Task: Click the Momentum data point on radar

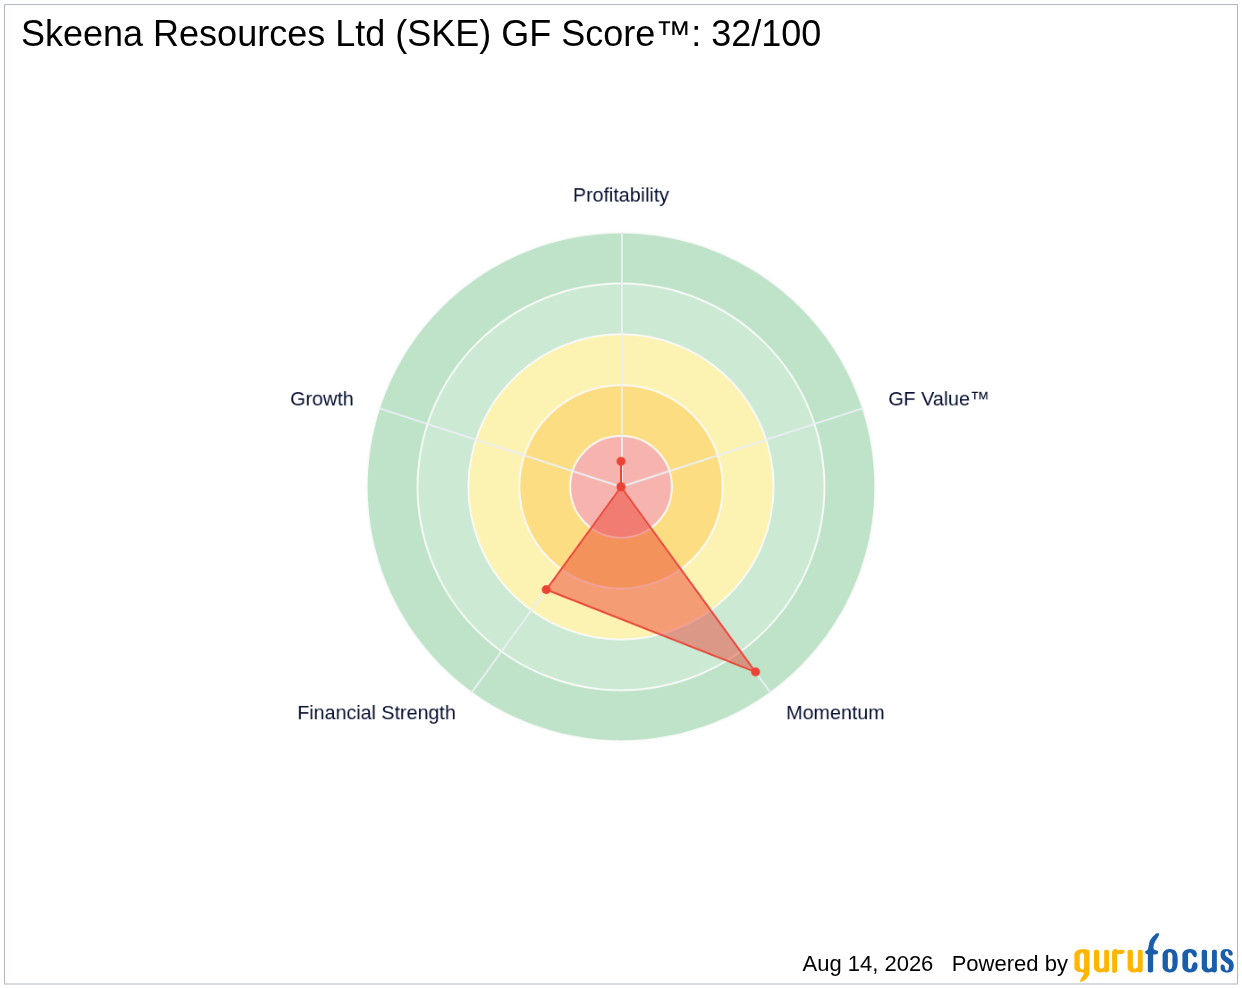Action: [755, 672]
